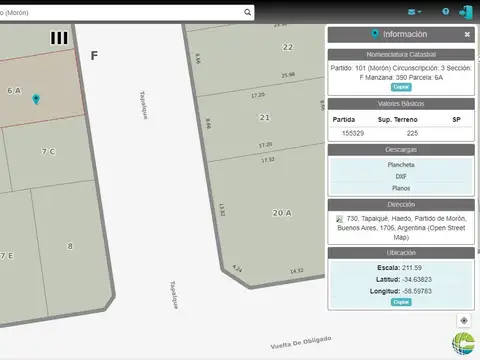Open the help question mark icon
Screen dimensions: 480x360
(445, 12)
